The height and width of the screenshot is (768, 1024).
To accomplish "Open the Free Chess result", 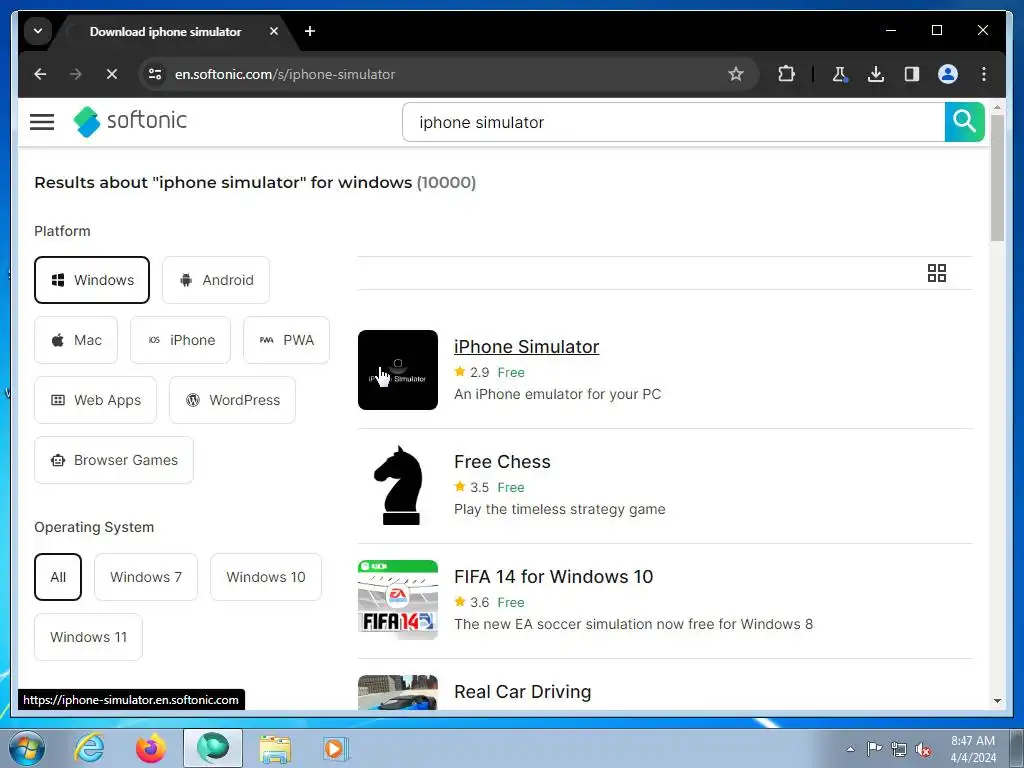I will click(502, 462).
